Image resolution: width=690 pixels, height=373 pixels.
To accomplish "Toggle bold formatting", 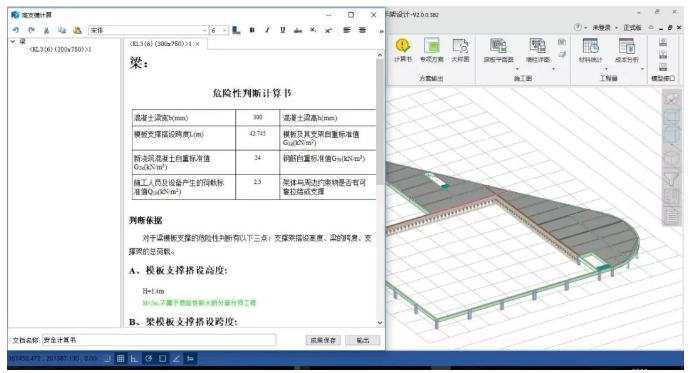I will point(252,30).
